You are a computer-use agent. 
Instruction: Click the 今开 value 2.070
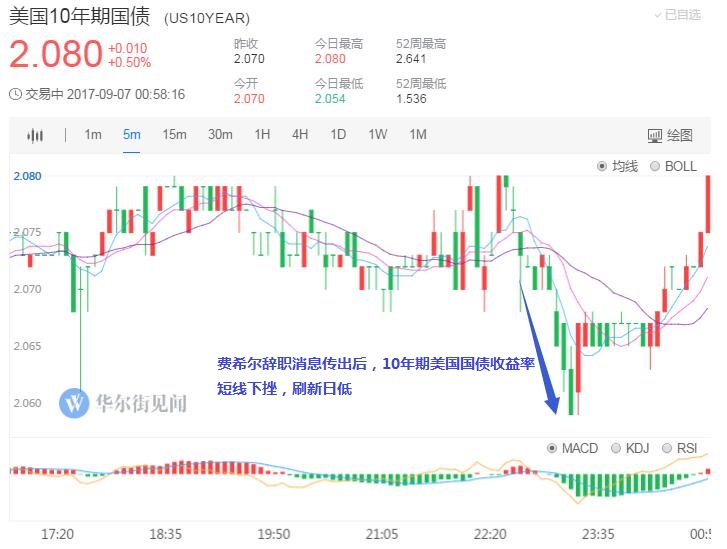point(249,99)
